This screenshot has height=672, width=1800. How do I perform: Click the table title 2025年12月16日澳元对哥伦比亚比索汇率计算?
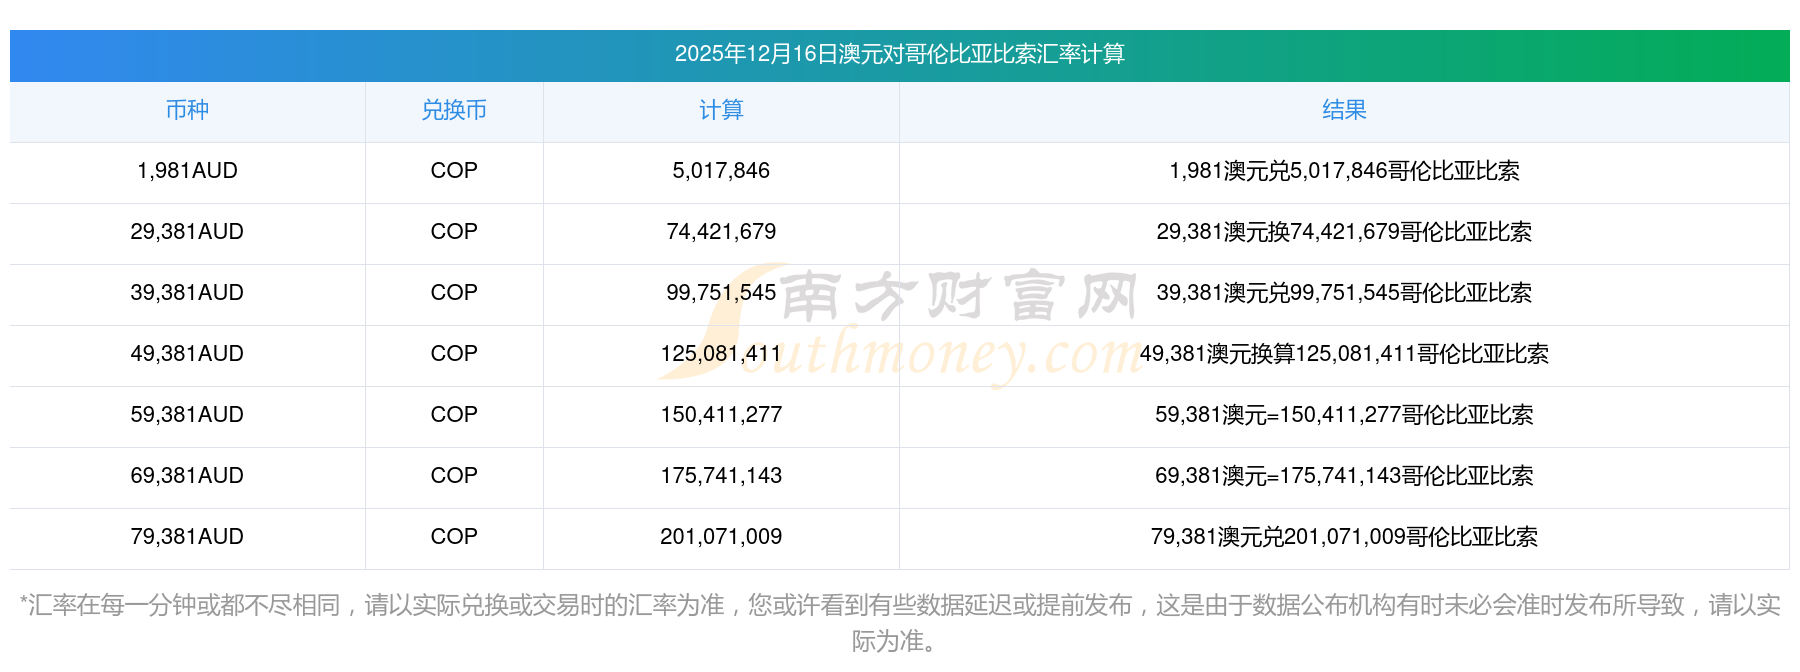(x=899, y=54)
